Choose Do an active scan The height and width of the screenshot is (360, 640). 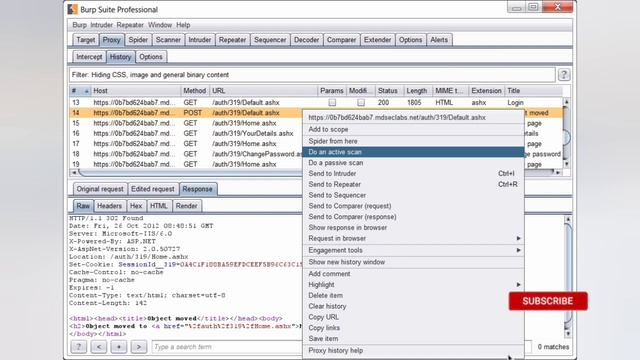click(x=413, y=152)
